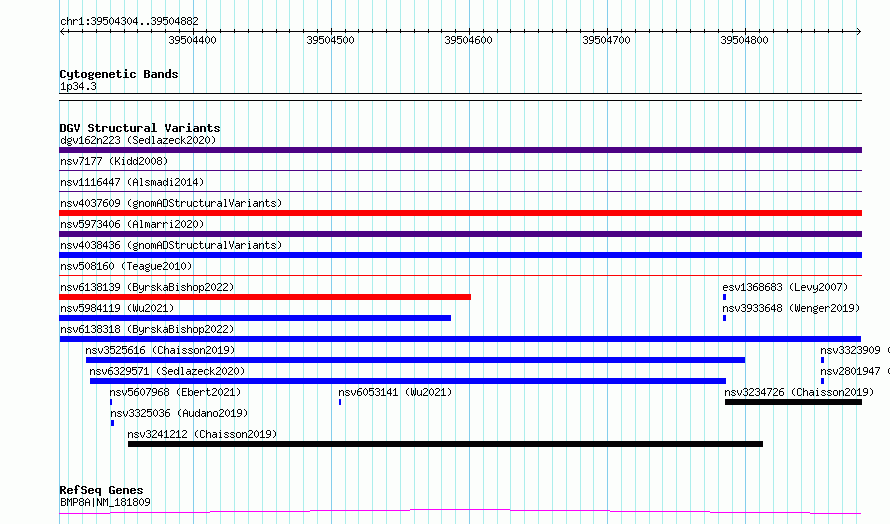Click nsv4038436 gnomADStructuralVariants label
Image resolution: width=890 pixels, height=524 pixels.
click(x=171, y=245)
